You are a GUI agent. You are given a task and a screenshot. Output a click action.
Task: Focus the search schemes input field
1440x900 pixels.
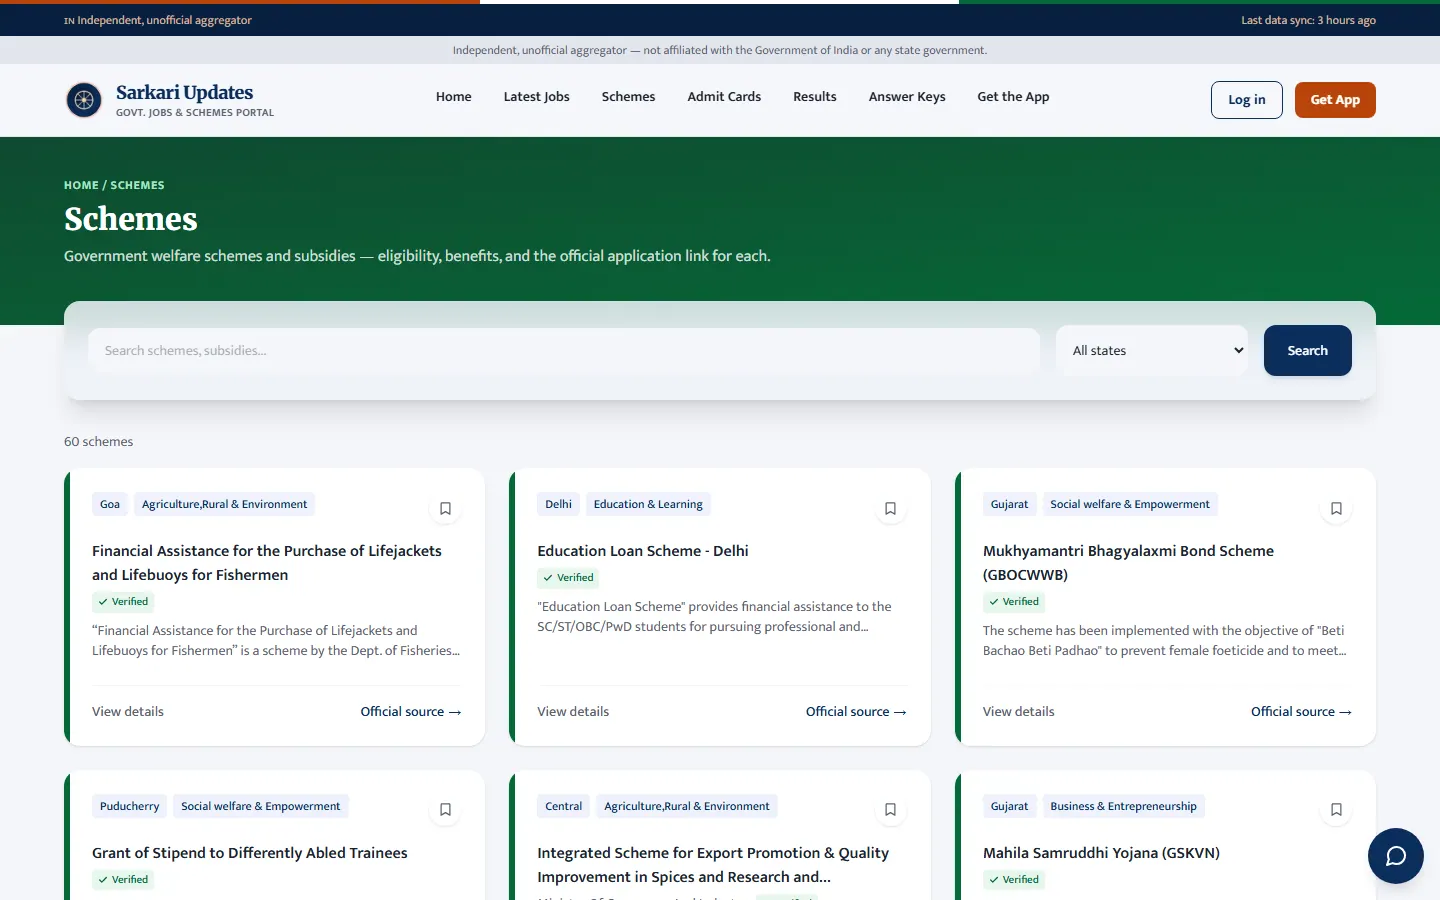564,351
